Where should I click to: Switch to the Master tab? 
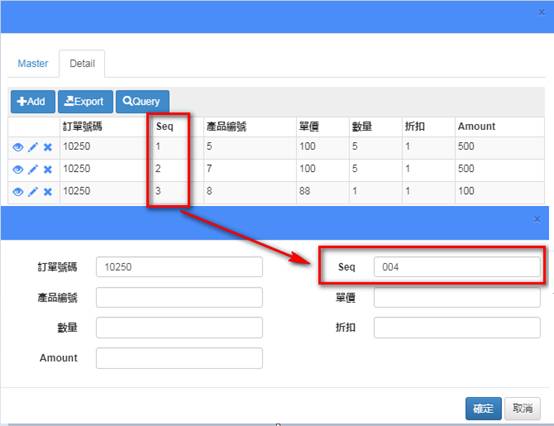[33, 64]
